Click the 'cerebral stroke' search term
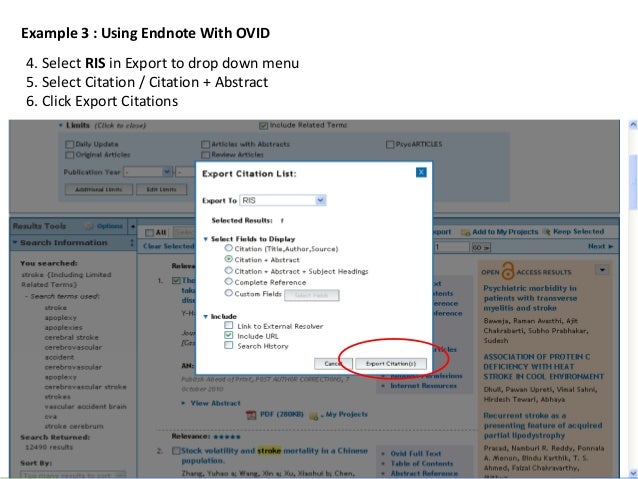638x479 pixels. coord(72,337)
